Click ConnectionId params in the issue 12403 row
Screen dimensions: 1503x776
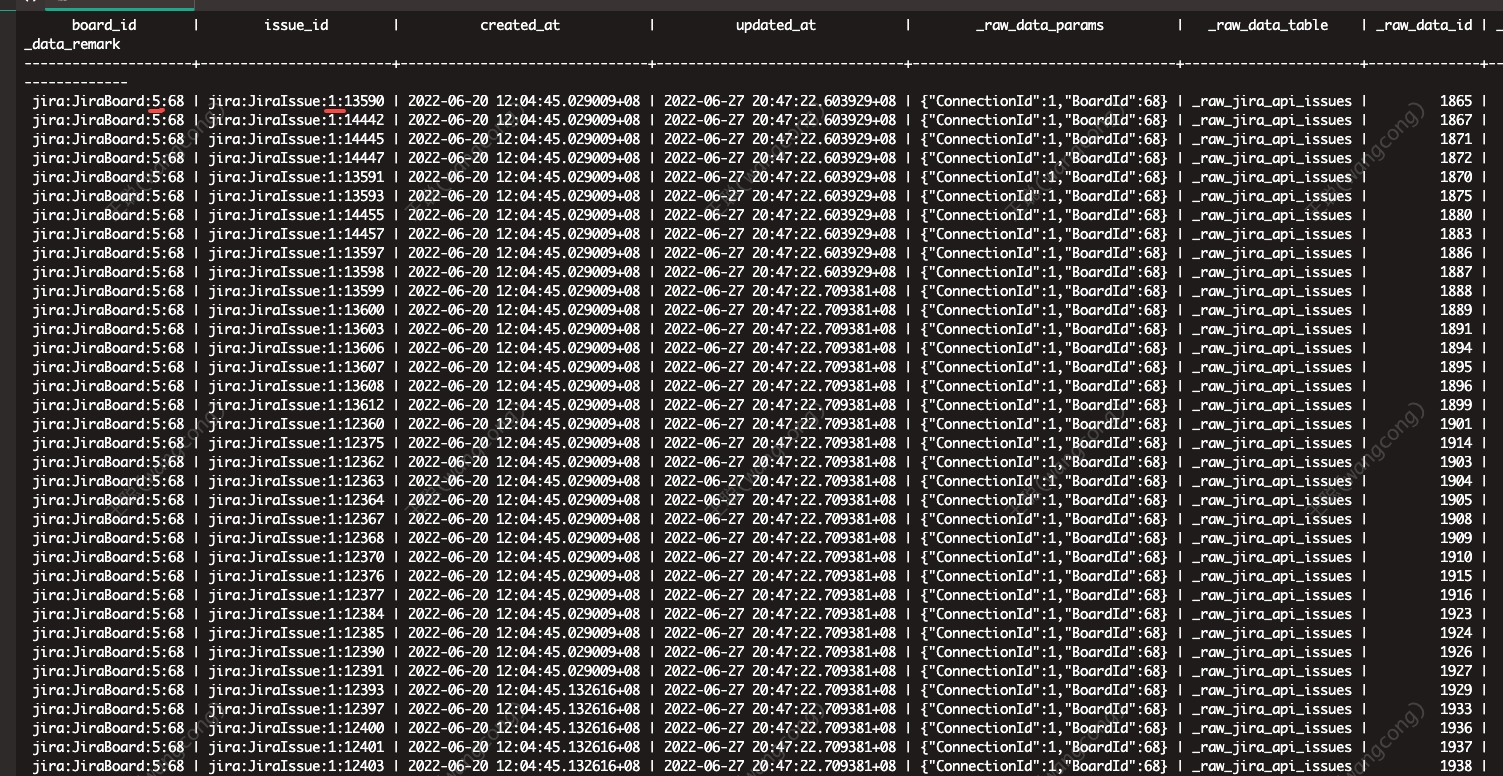1044,766
